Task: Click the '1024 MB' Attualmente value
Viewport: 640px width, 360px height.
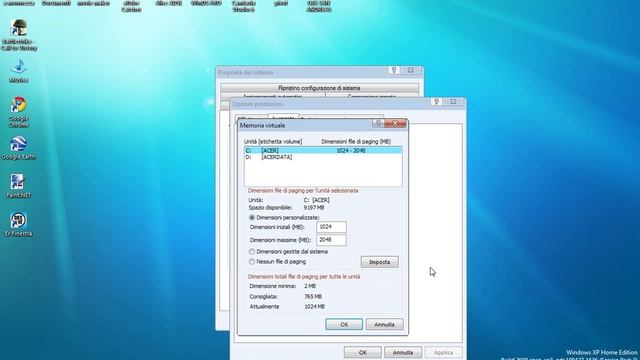Action: tap(315, 307)
